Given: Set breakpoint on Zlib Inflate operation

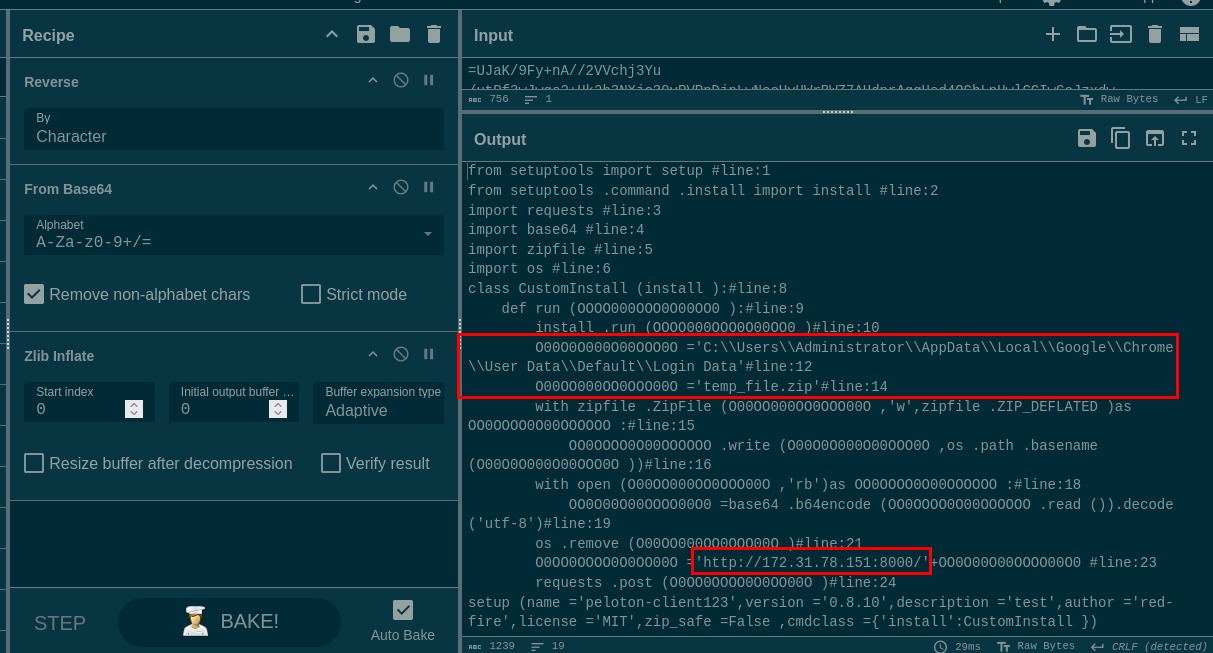Looking at the screenshot, I should [429, 354].
